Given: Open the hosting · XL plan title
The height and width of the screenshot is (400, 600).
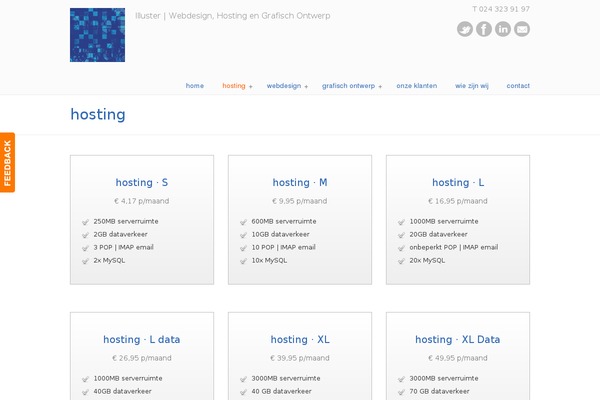Looking at the screenshot, I should [x=300, y=340].
